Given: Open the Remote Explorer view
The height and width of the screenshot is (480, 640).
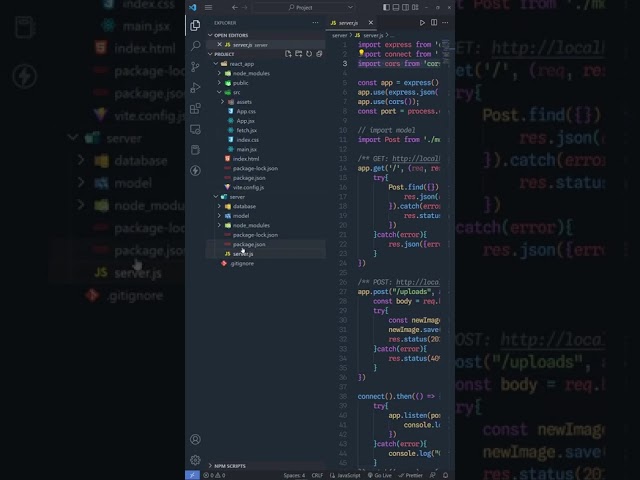Looking at the screenshot, I should (195, 129).
